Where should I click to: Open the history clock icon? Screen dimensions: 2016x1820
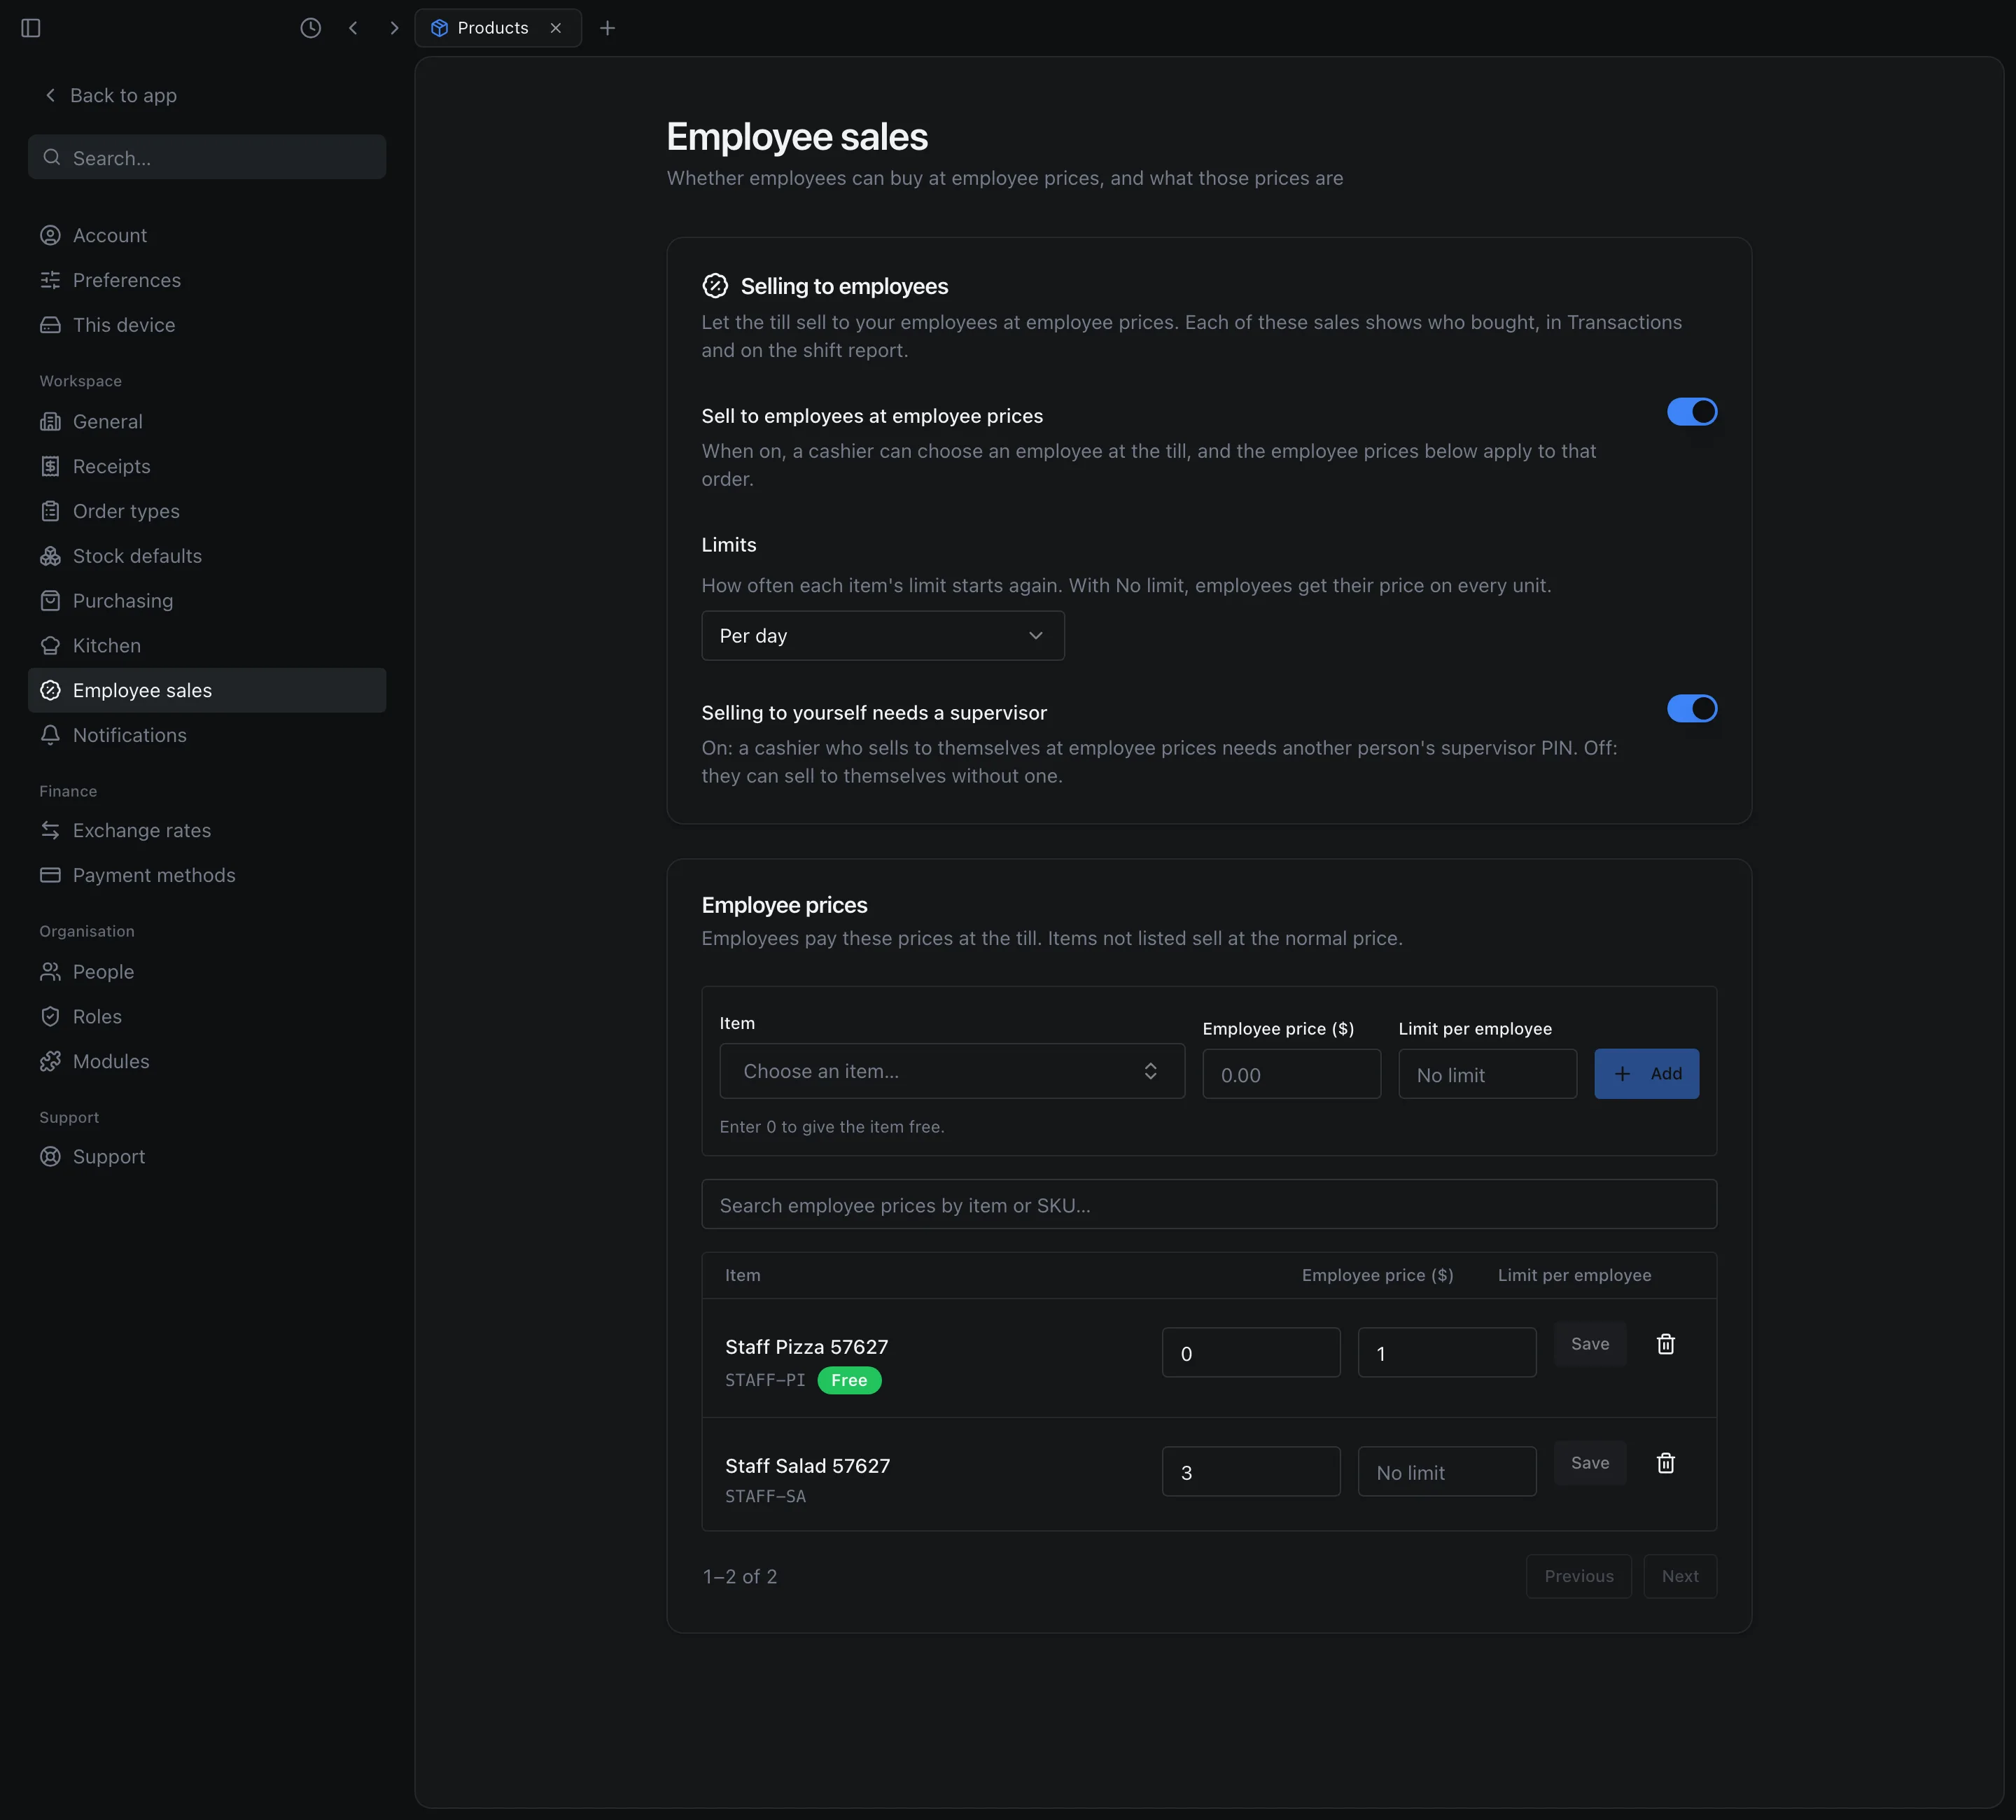point(311,28)
